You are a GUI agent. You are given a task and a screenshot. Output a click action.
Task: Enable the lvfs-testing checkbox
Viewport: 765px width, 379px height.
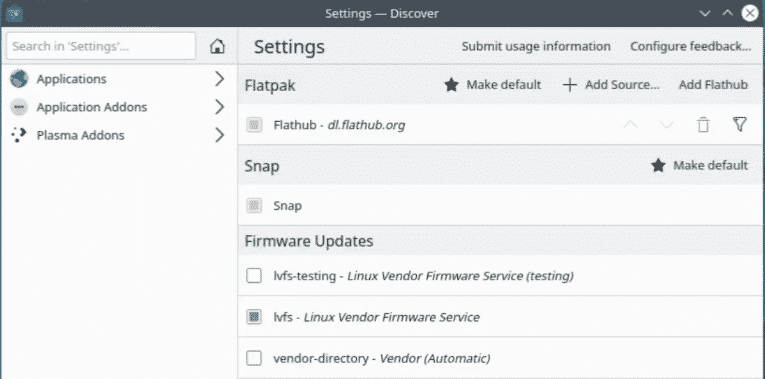pos(254,276)
